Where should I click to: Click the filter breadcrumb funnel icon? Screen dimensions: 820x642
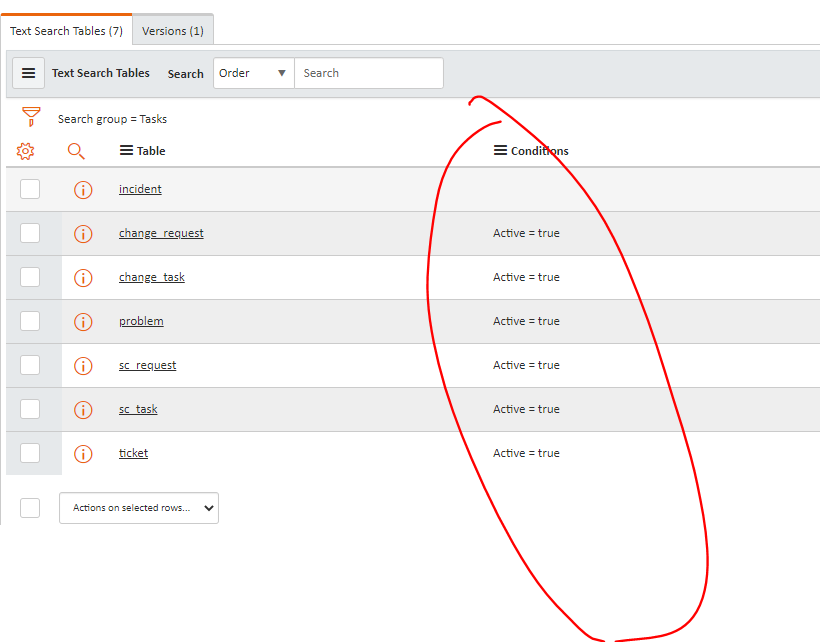pyautogui.click(x=31, y=117)
